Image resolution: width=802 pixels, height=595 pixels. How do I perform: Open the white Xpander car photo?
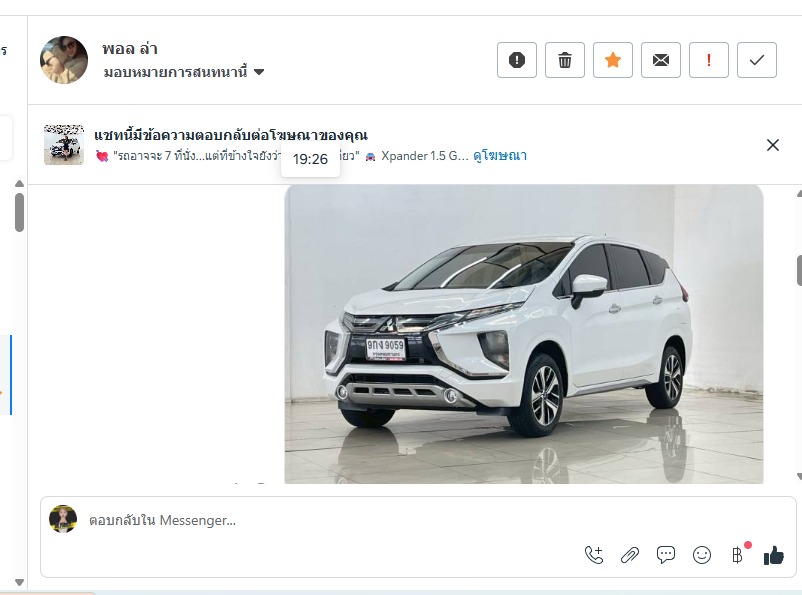(524, 334)
